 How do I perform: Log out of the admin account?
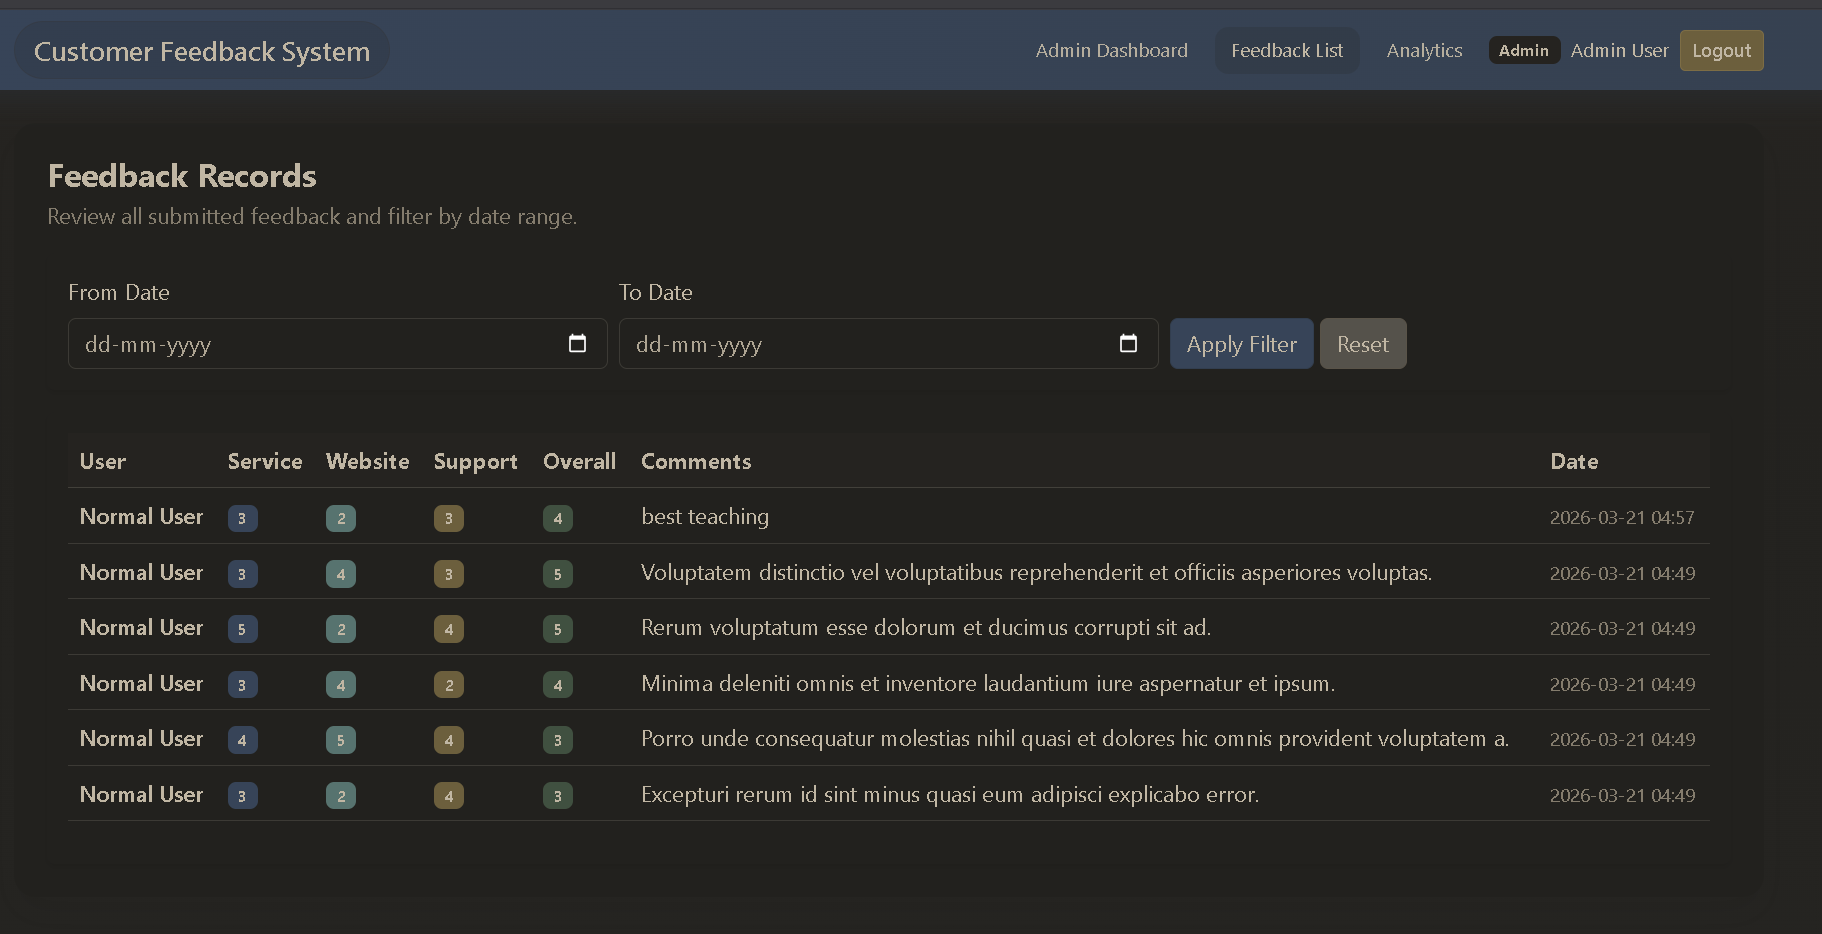(x=1721, y=51)
